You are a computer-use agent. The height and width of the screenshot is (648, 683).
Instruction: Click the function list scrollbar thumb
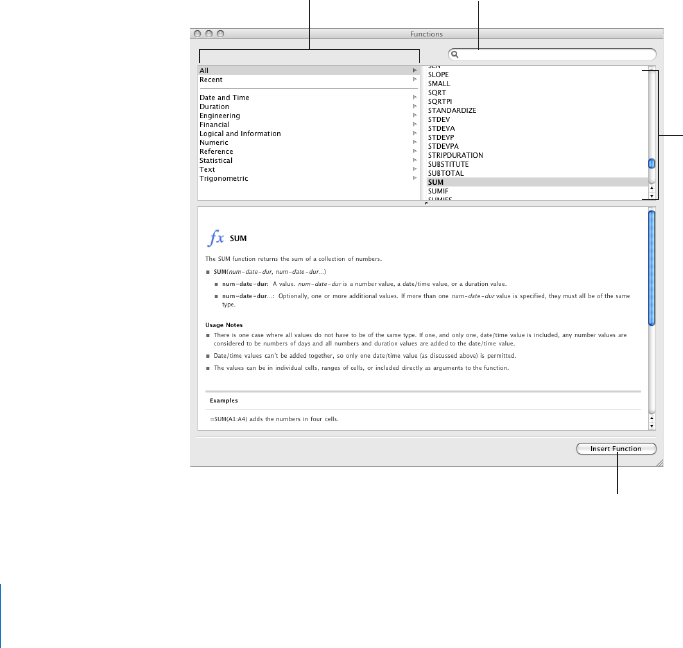coord(652,164)
